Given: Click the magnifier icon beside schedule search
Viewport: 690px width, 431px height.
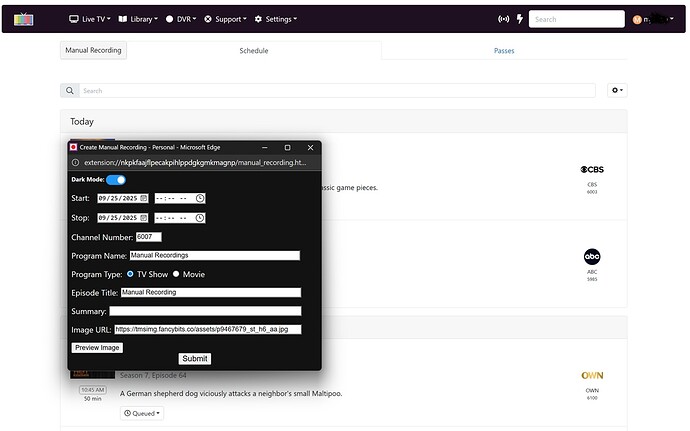Looking at the screenshot, I should 69,91.
